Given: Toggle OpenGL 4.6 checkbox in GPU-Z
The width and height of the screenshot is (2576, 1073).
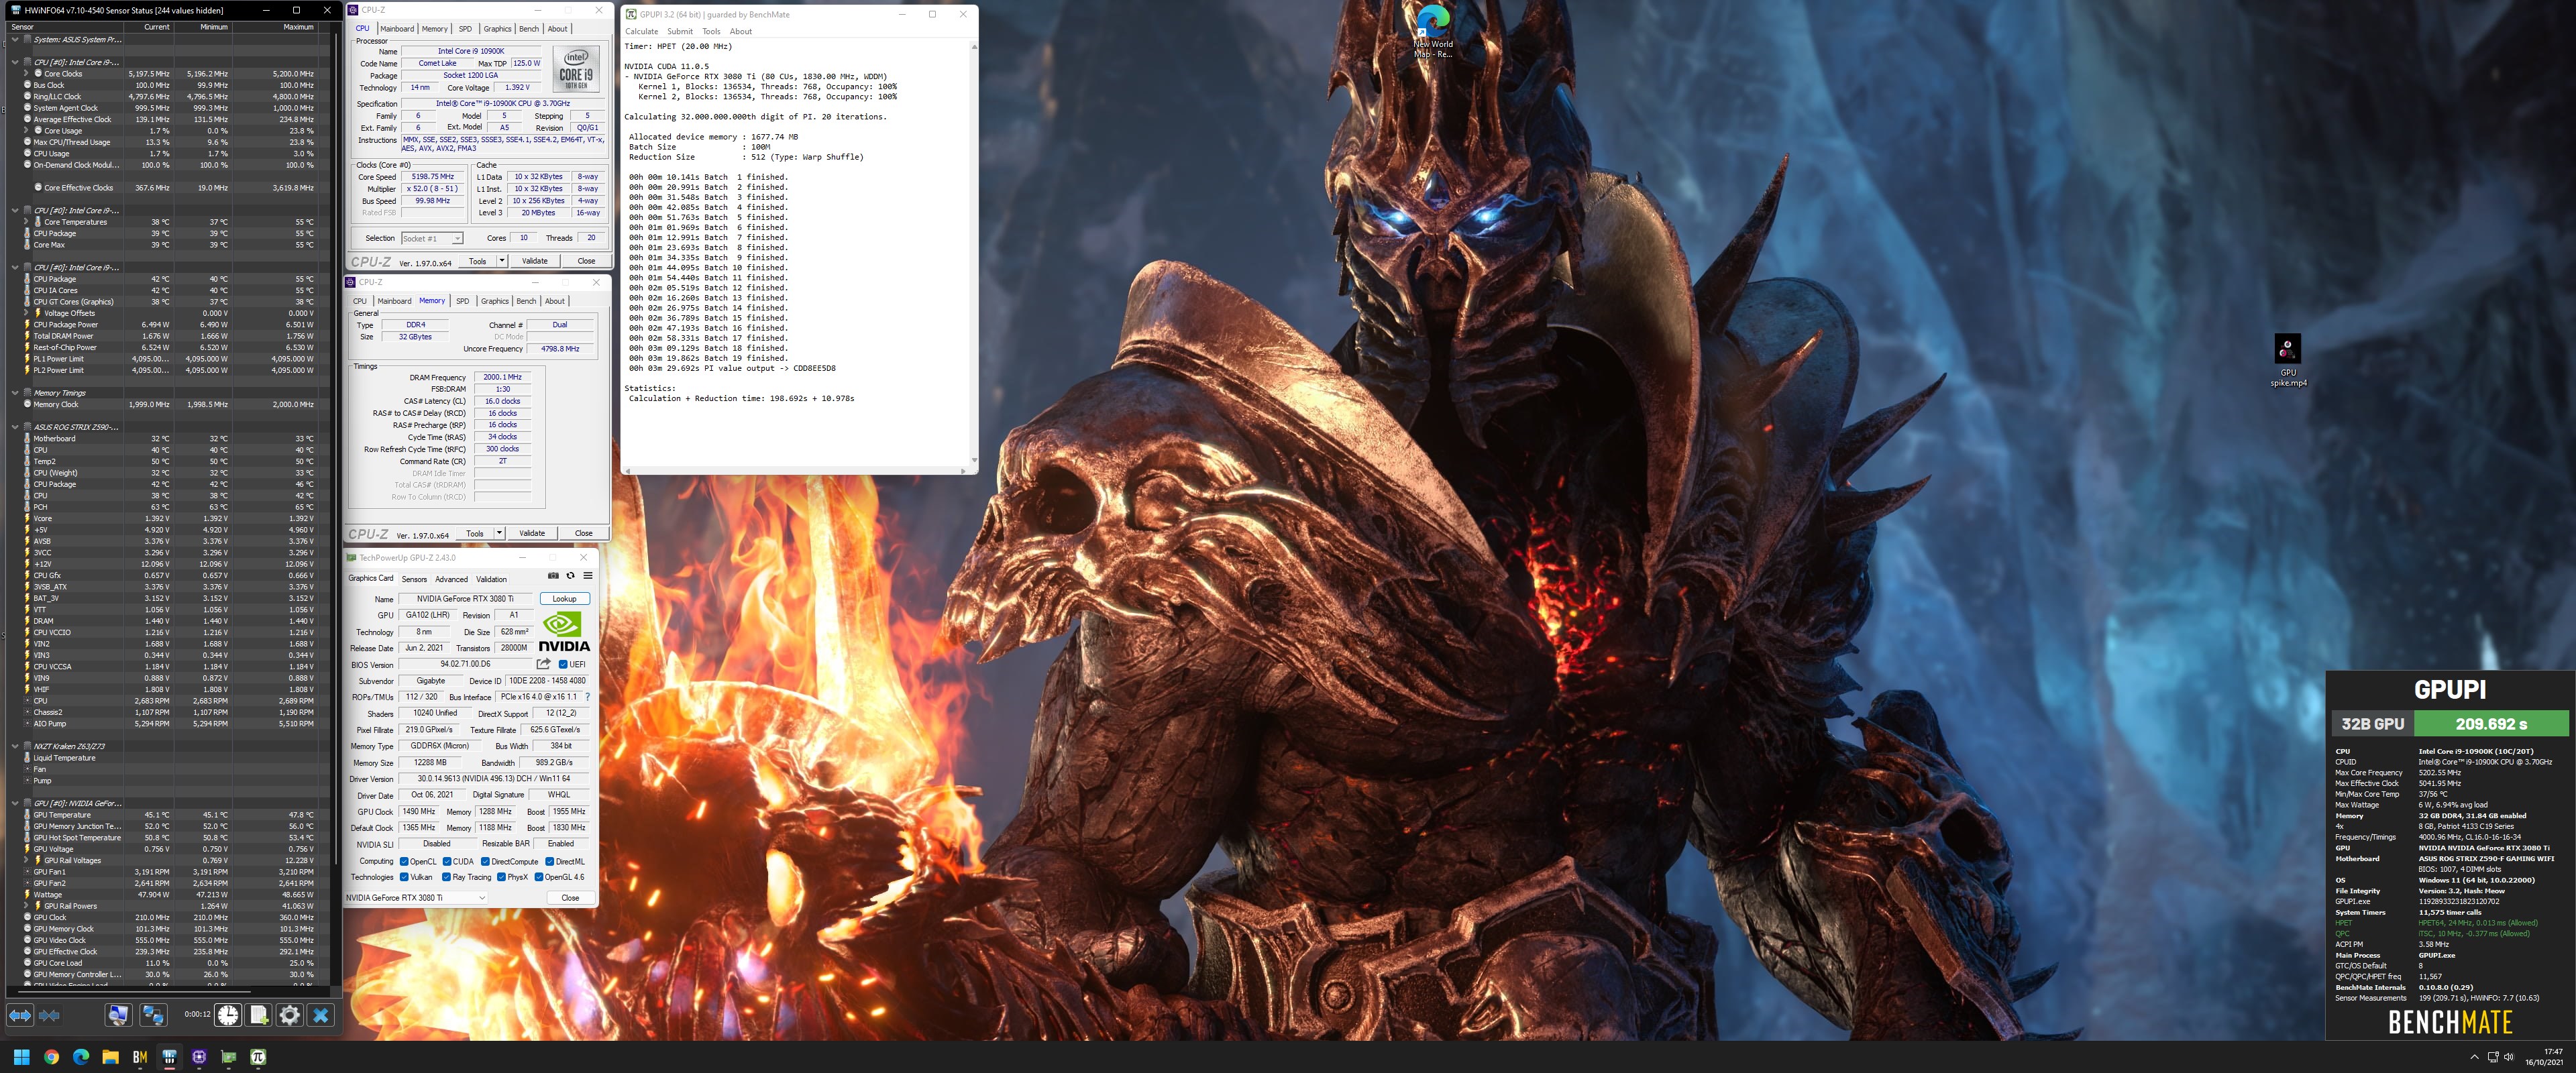Looking at the screenshot, I should coord(538,877).
